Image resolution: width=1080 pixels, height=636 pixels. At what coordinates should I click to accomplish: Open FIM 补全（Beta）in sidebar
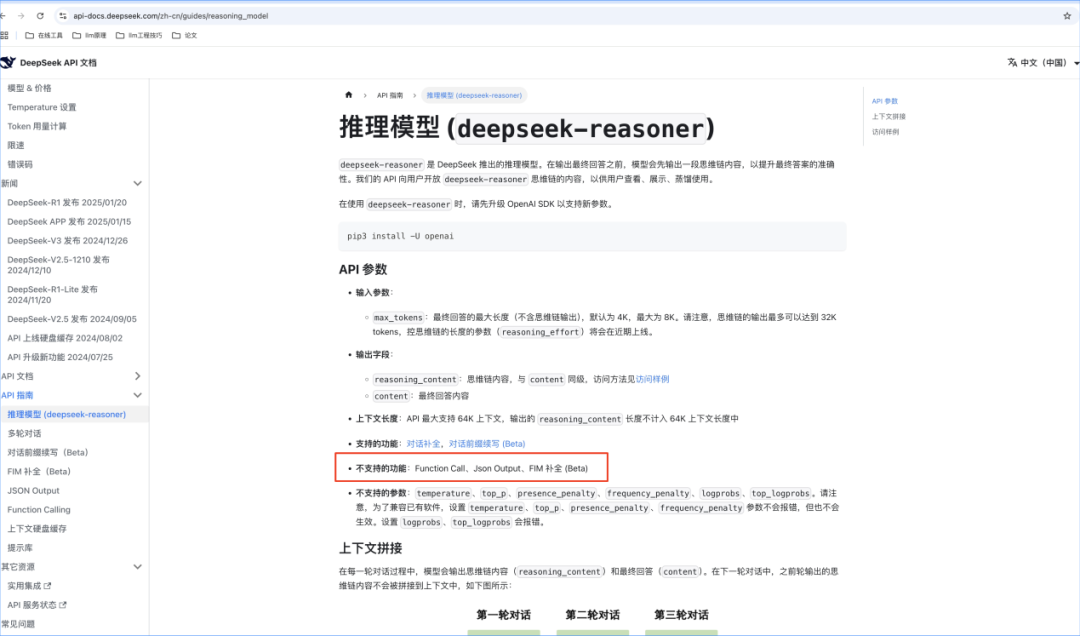(x=39, y=472)
